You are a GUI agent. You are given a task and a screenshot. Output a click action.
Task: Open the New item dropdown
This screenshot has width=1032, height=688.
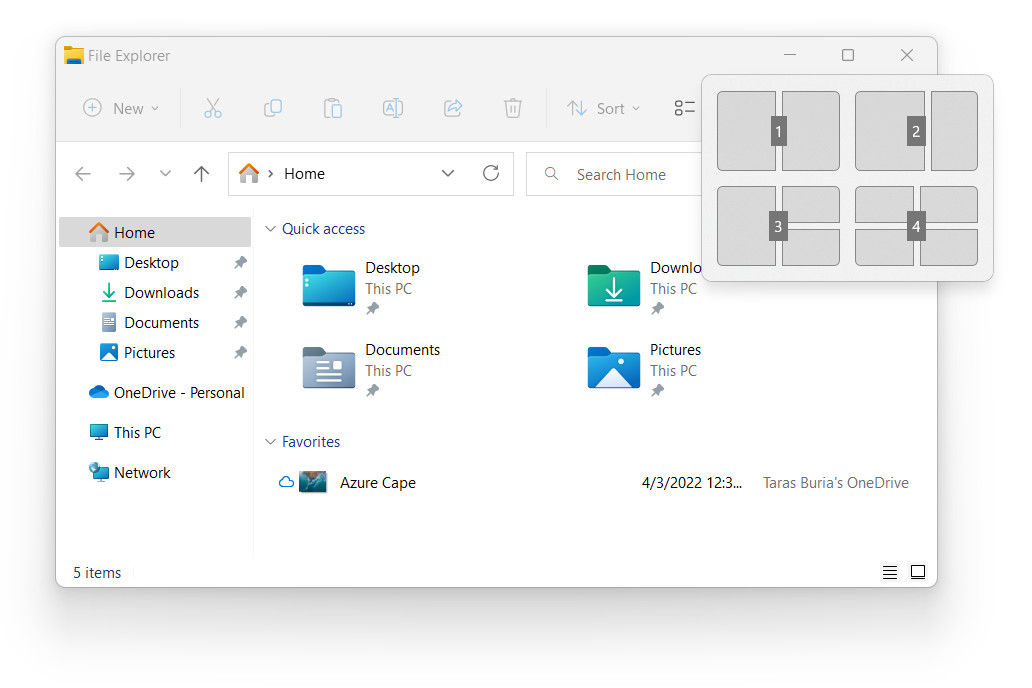pyautogui.click(x=120, y=108)
